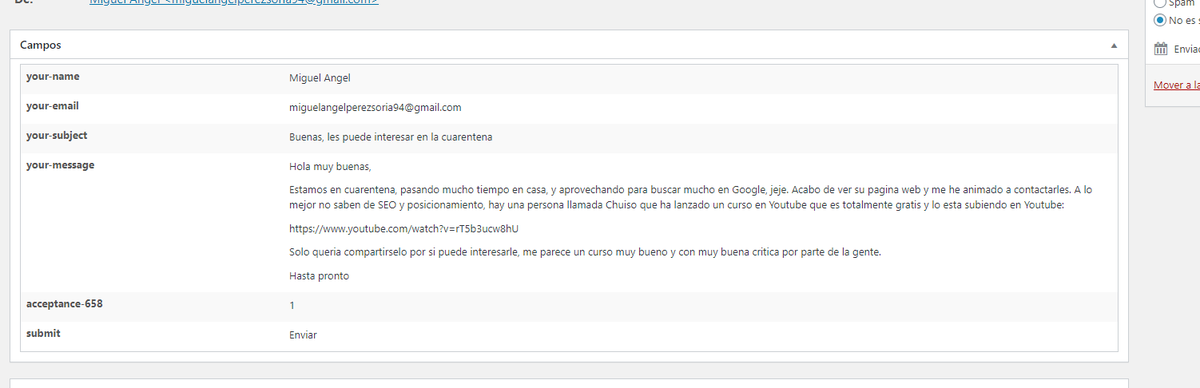This screenshot has width=1200, height=388.
Task: Click the YouTube URL in the message
Action: (404, 229)
